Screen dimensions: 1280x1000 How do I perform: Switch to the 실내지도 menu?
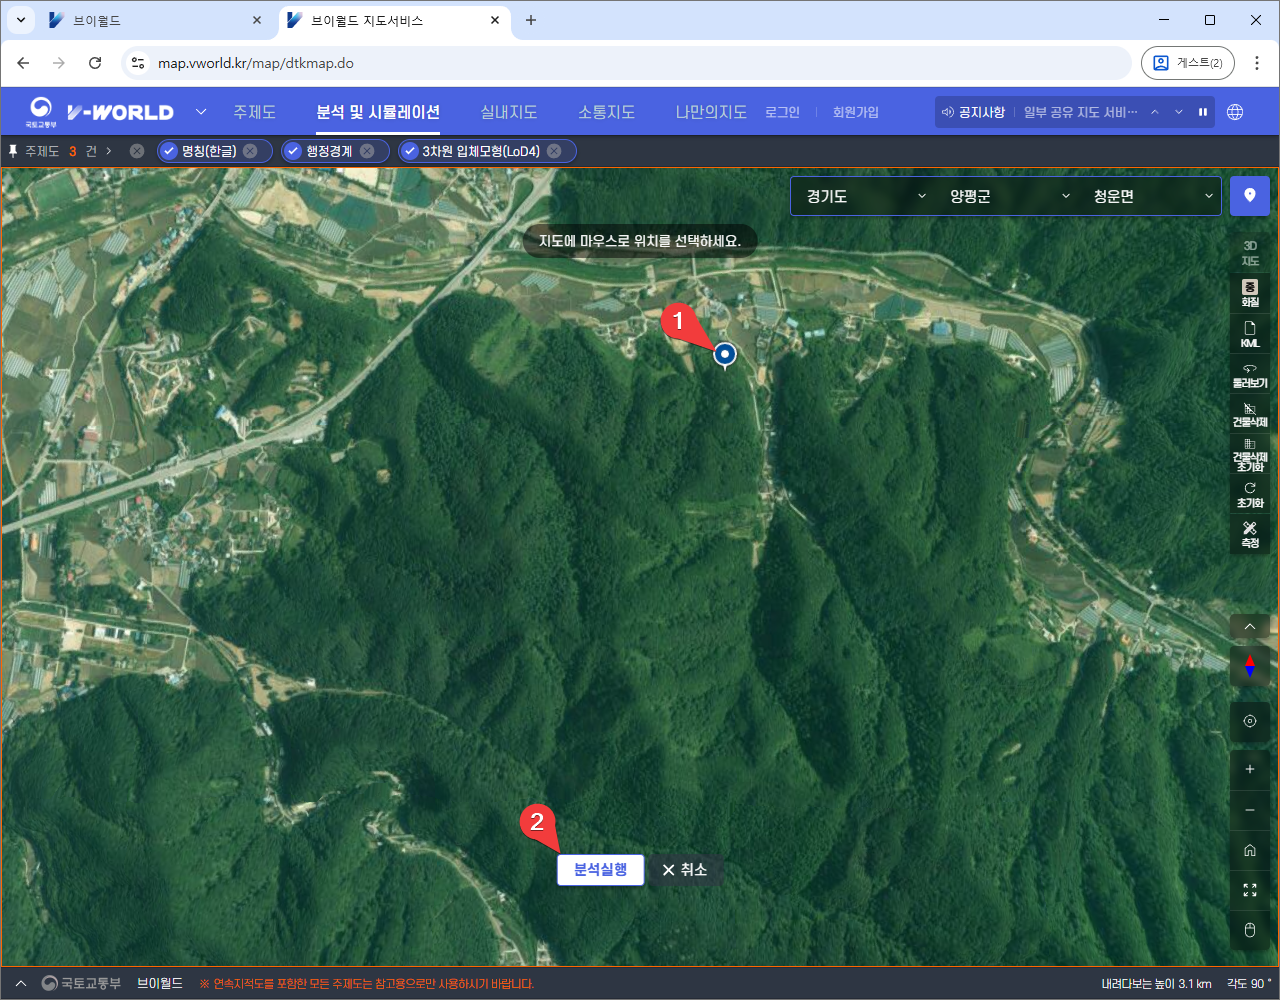[508, 112]
